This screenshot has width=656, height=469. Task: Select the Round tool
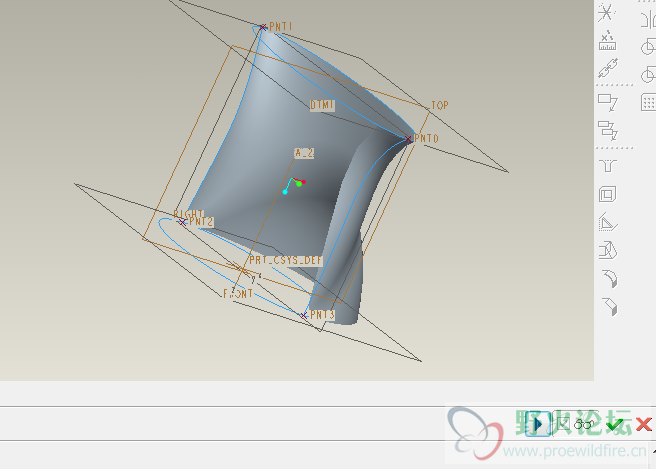pos(610,279)
